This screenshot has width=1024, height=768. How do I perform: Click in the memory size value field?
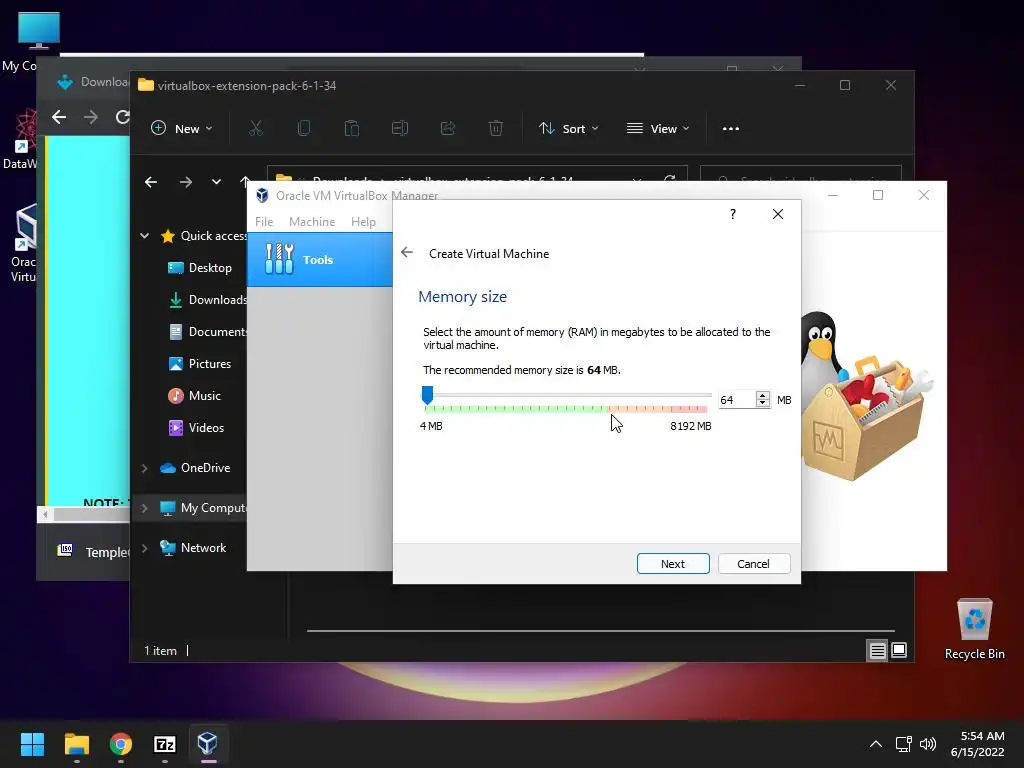[736, 400]
